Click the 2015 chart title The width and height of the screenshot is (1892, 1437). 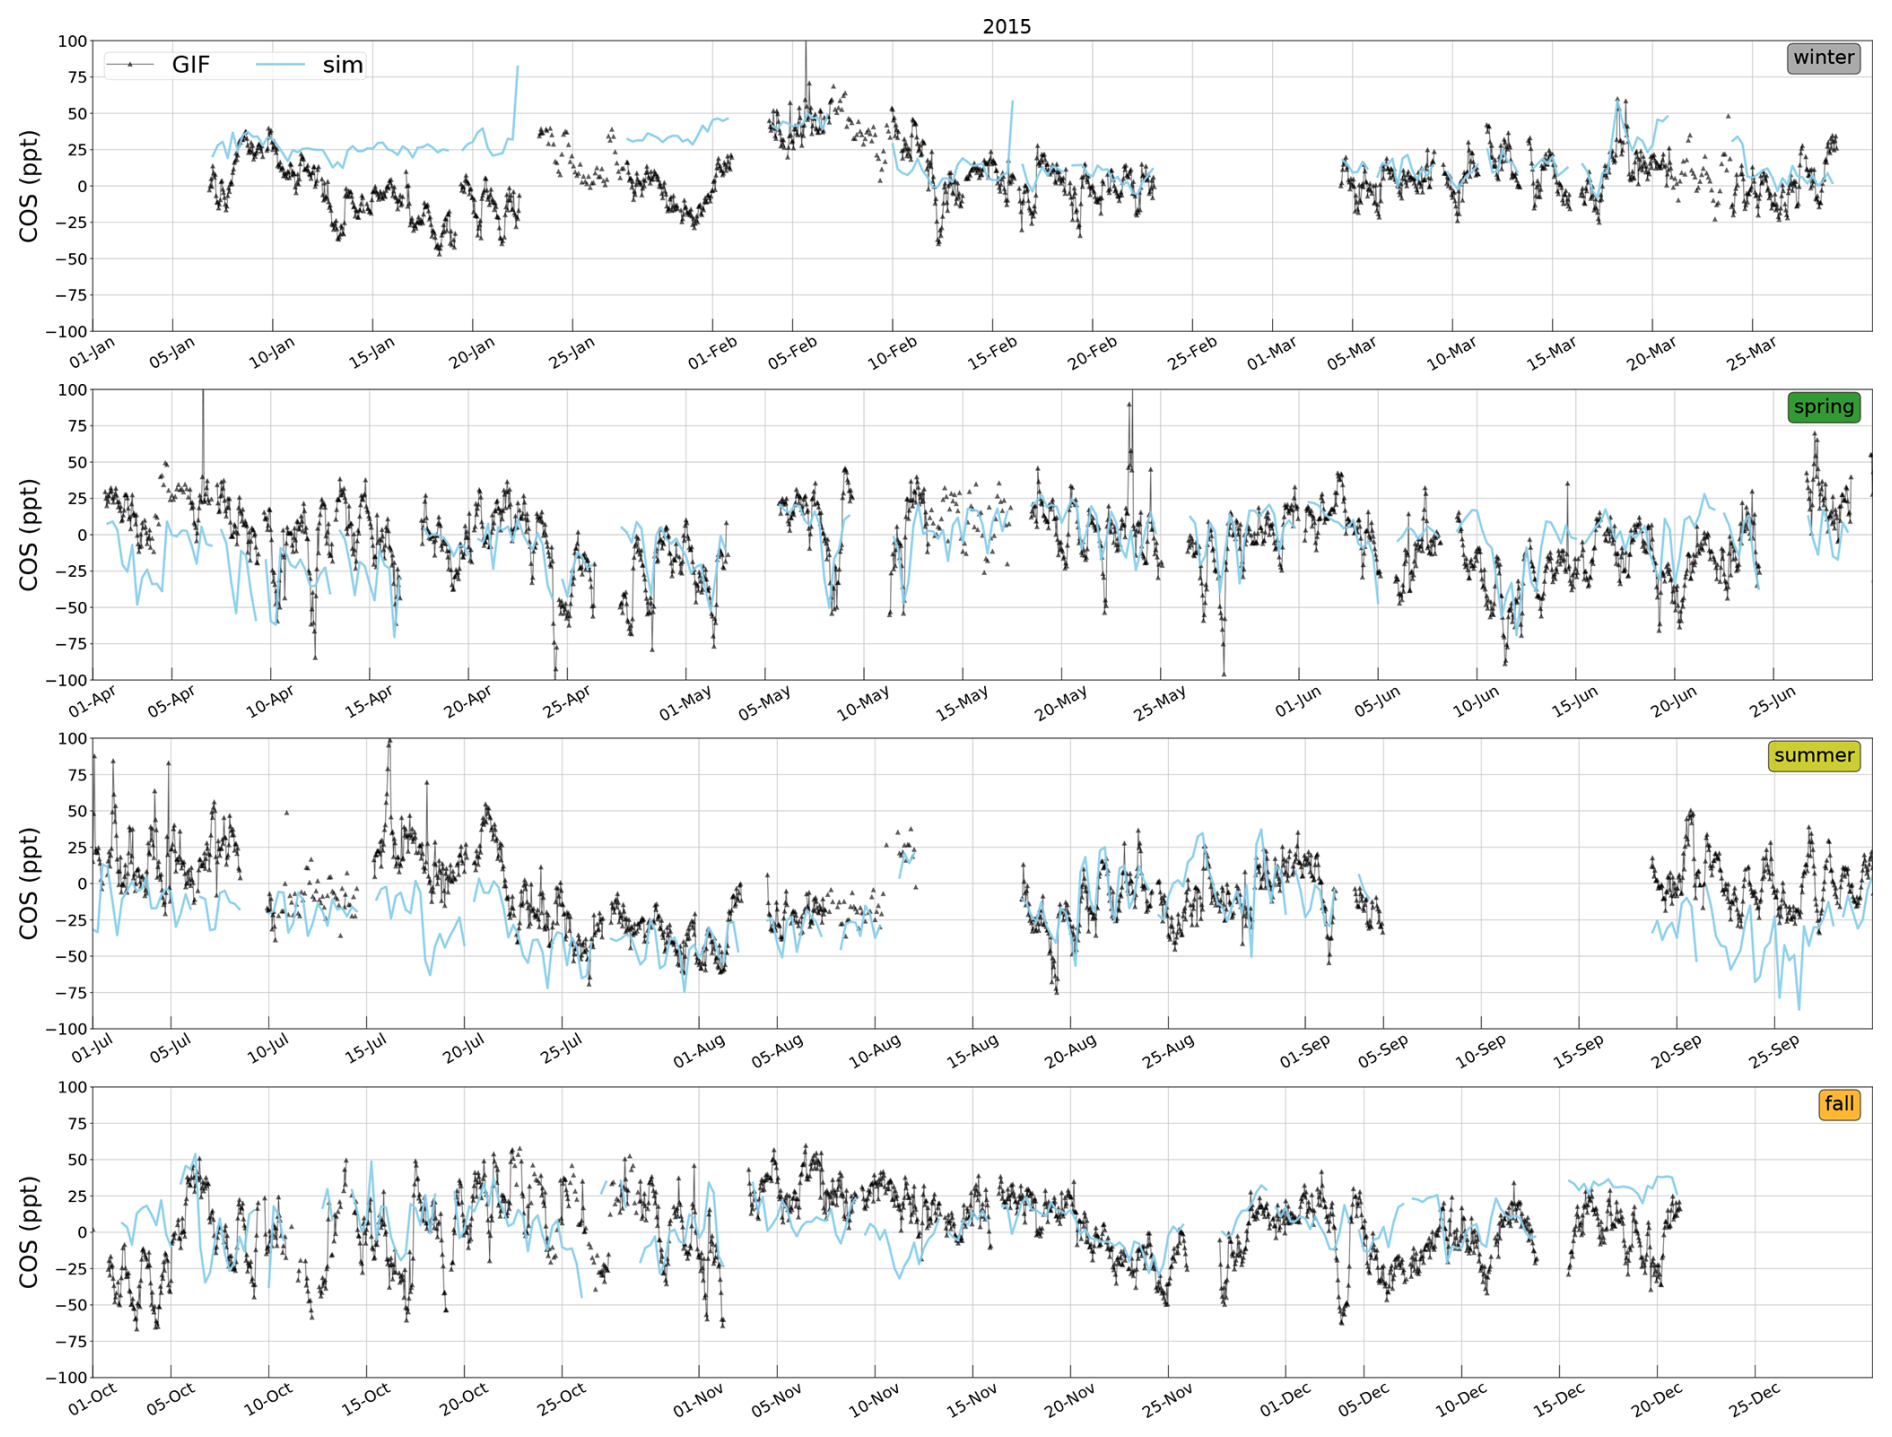(x=1006, y=27)
